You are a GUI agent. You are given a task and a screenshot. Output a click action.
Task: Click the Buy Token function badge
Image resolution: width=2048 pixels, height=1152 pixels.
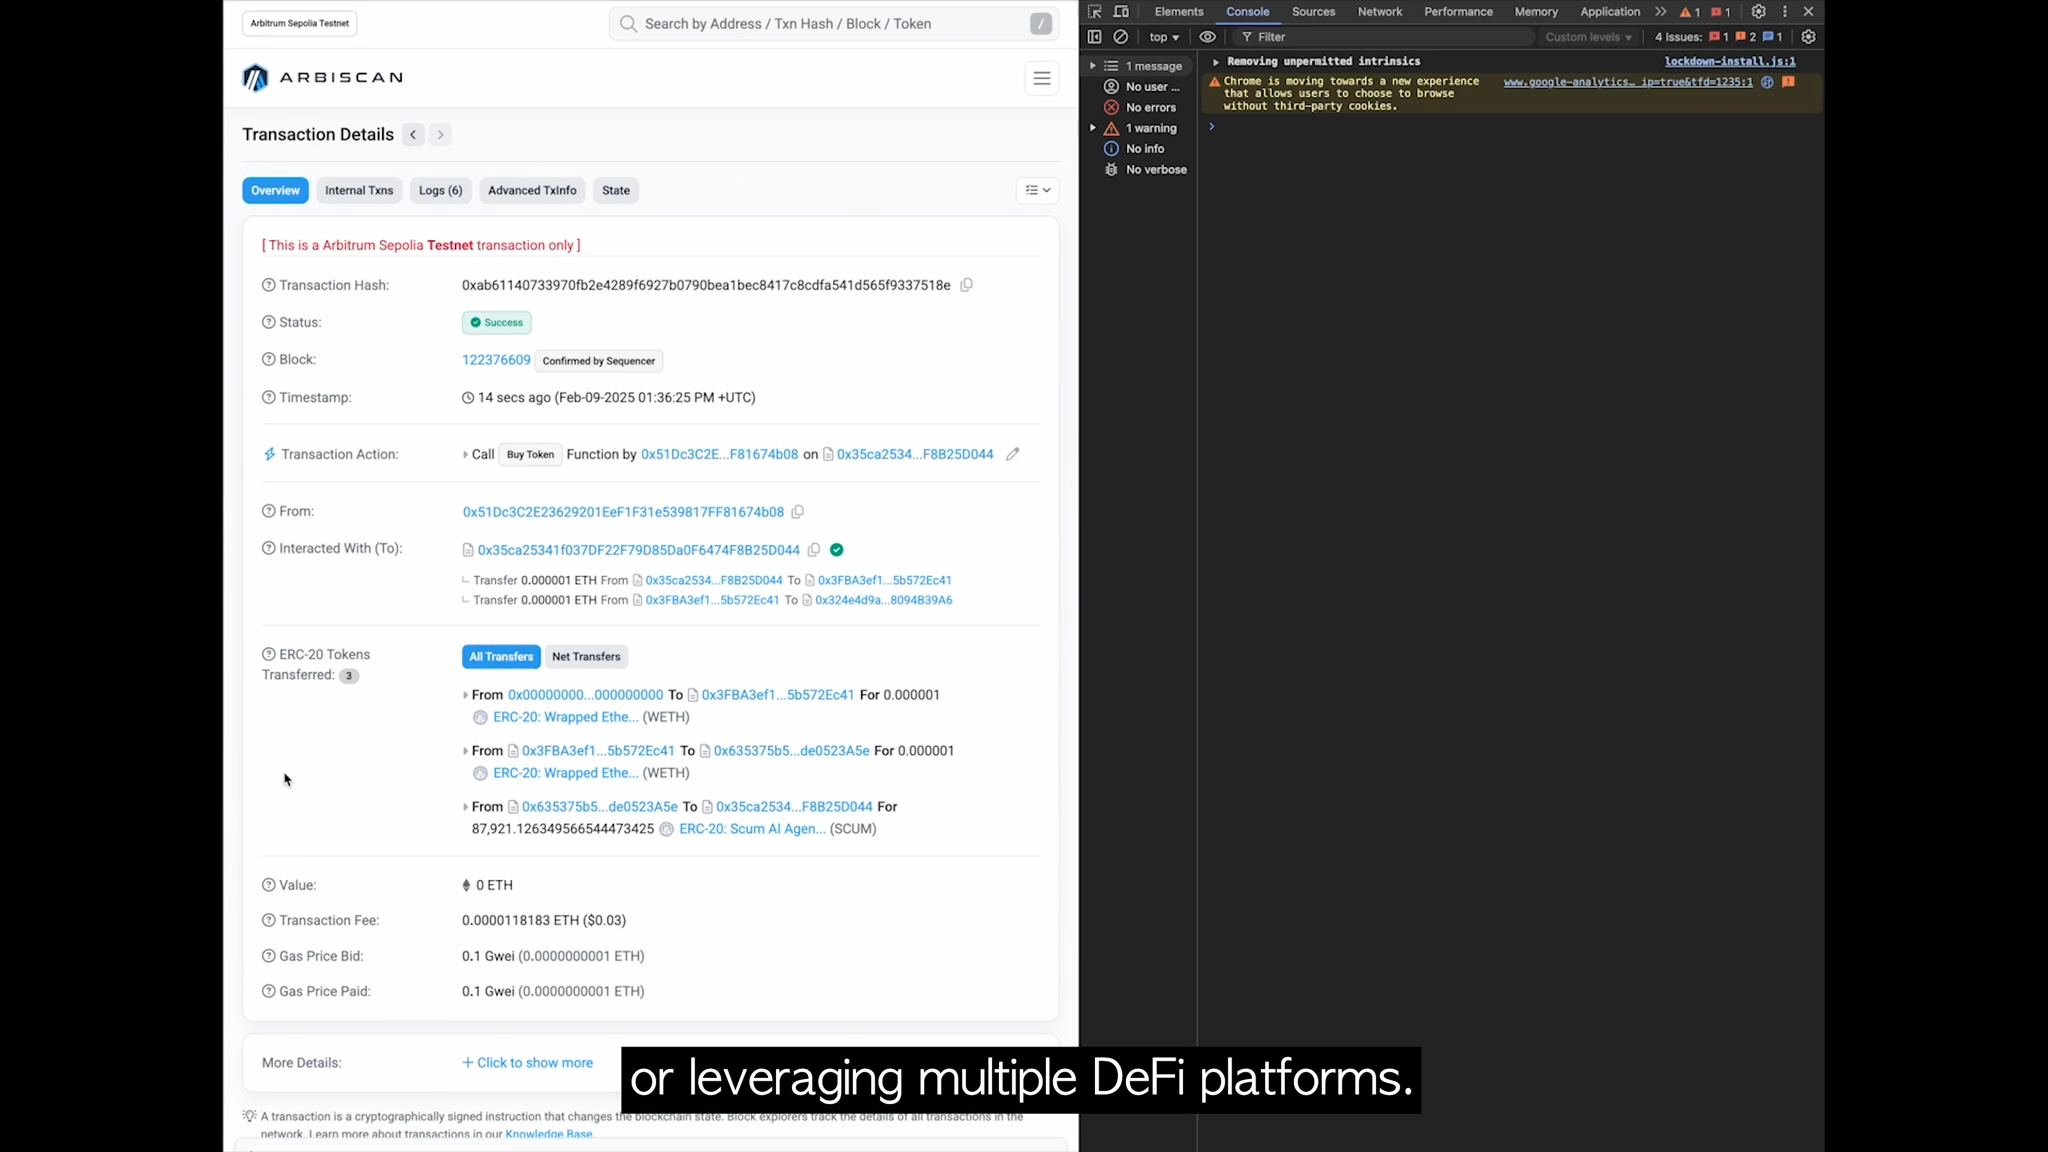point(530,455)
